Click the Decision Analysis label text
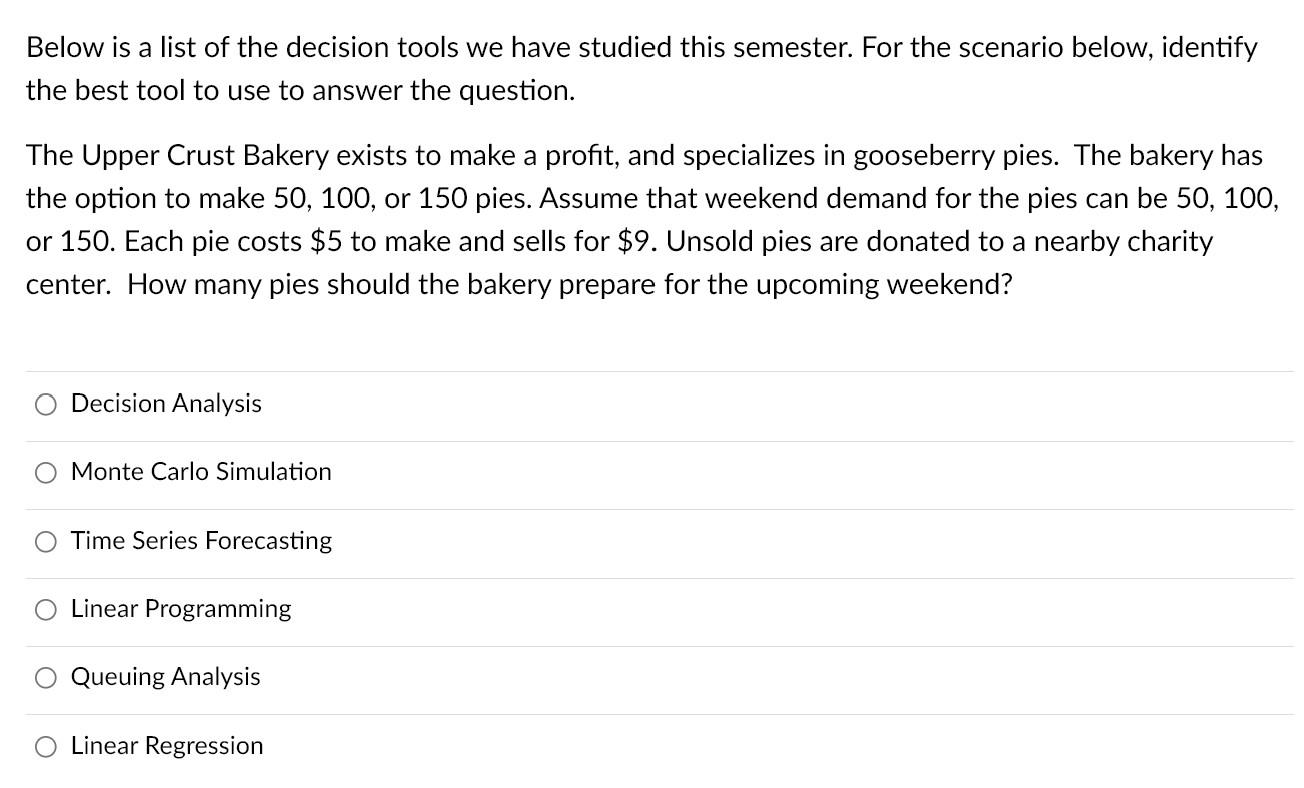 [166, 404]
